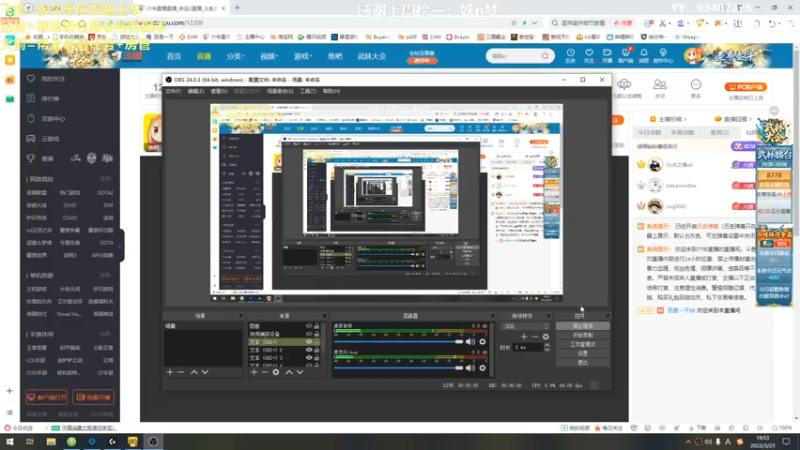Move scene up in scenes panel
The height and width of the screenshot is (450, 800).
(194, 372)
